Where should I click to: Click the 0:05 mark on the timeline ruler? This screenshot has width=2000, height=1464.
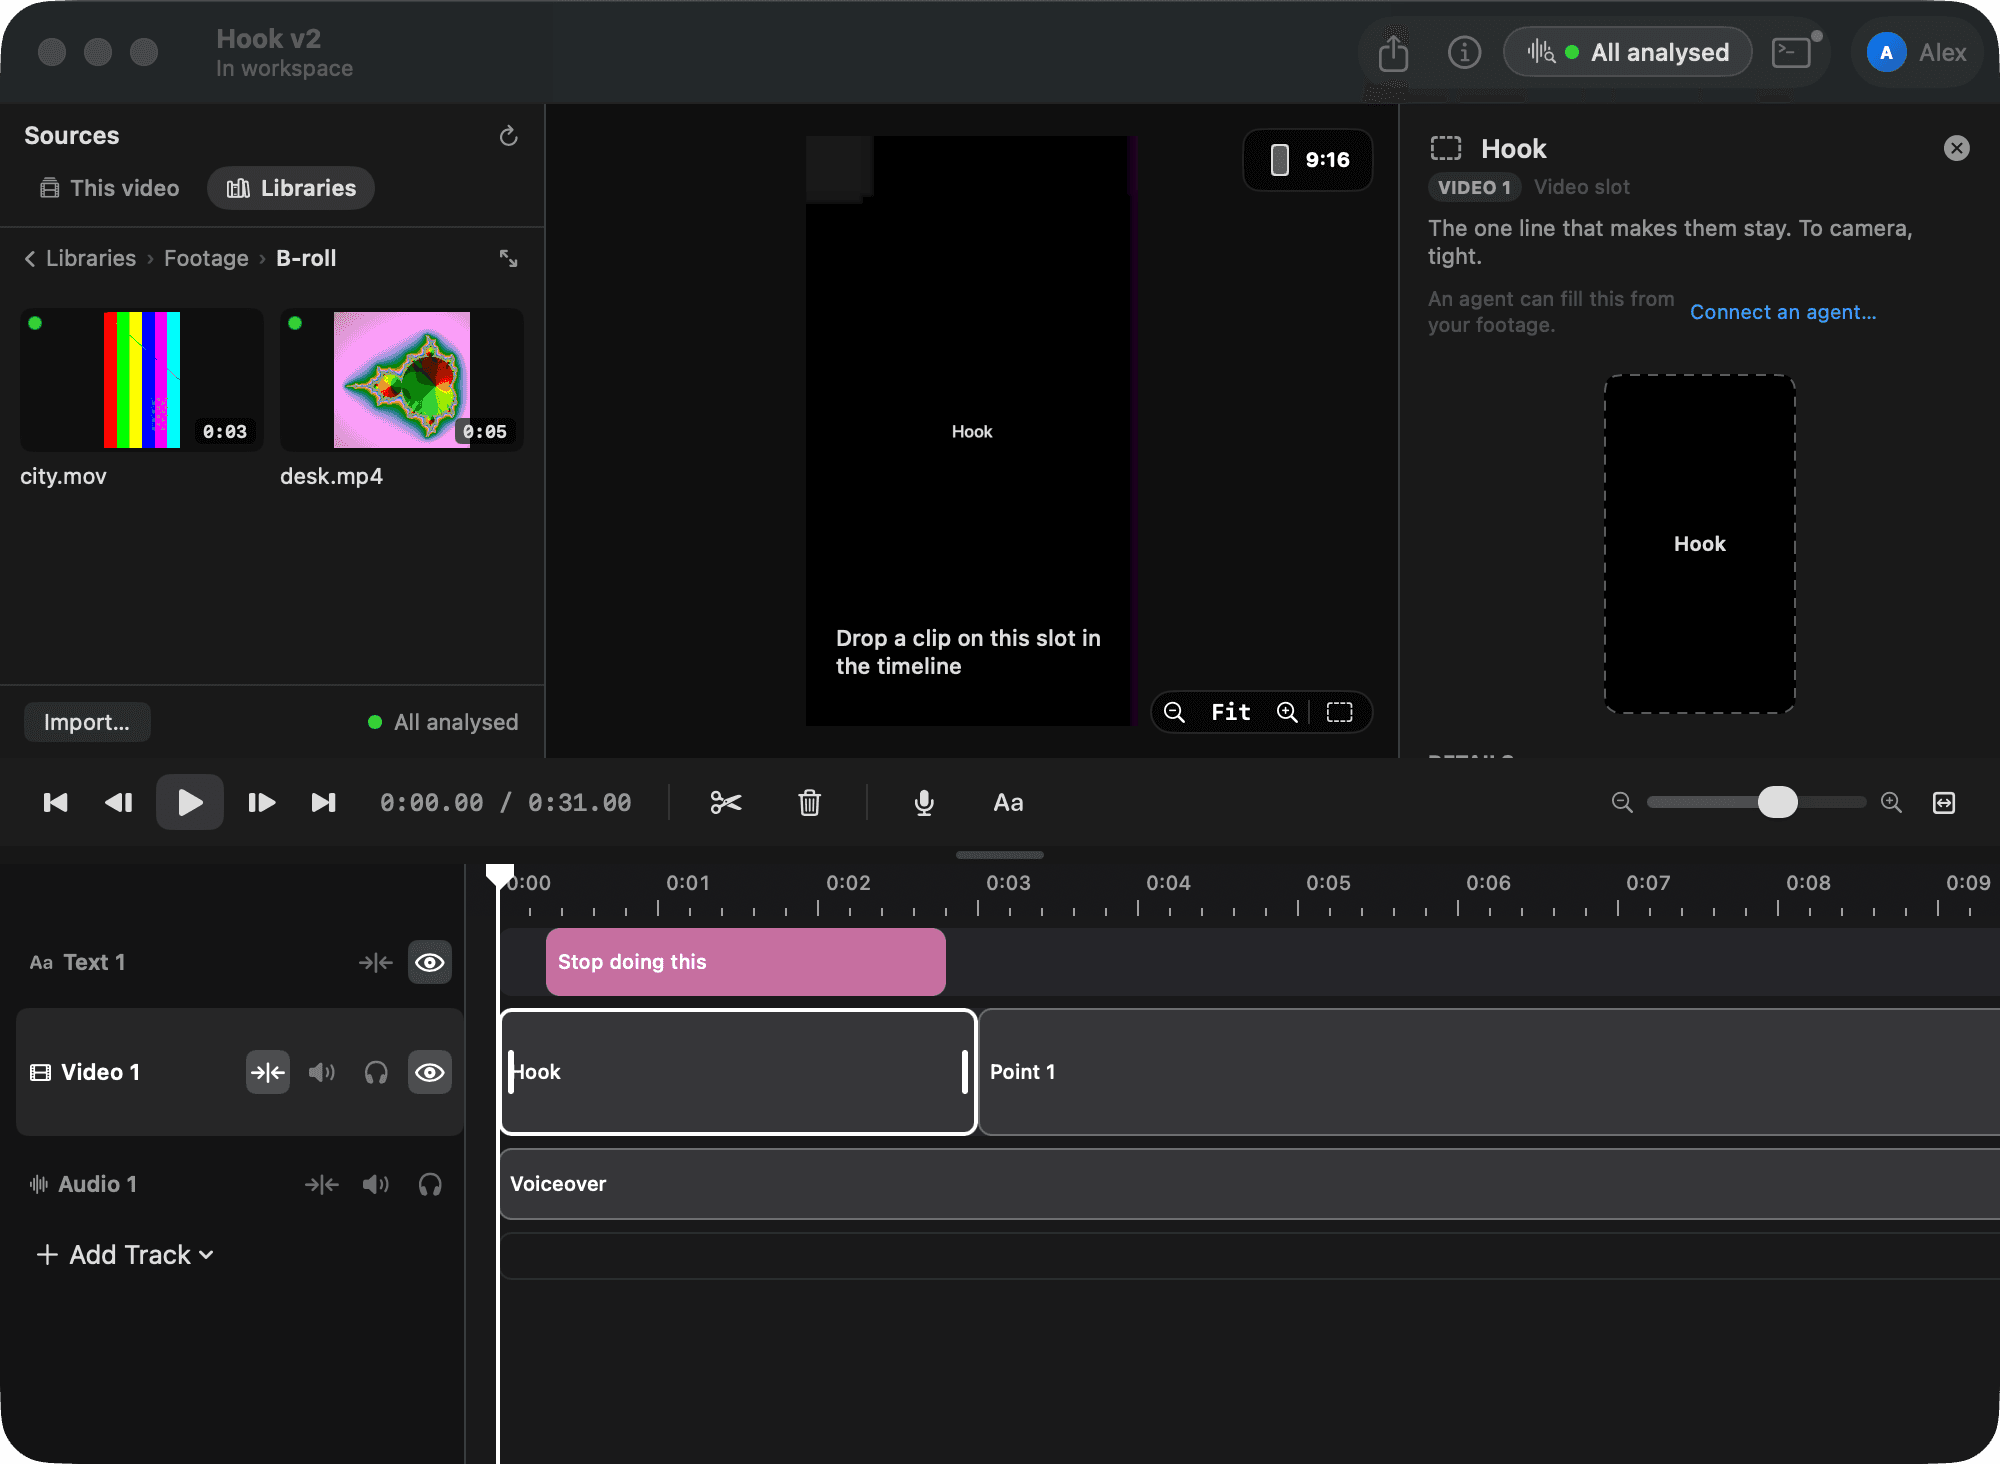[1328, 883]
